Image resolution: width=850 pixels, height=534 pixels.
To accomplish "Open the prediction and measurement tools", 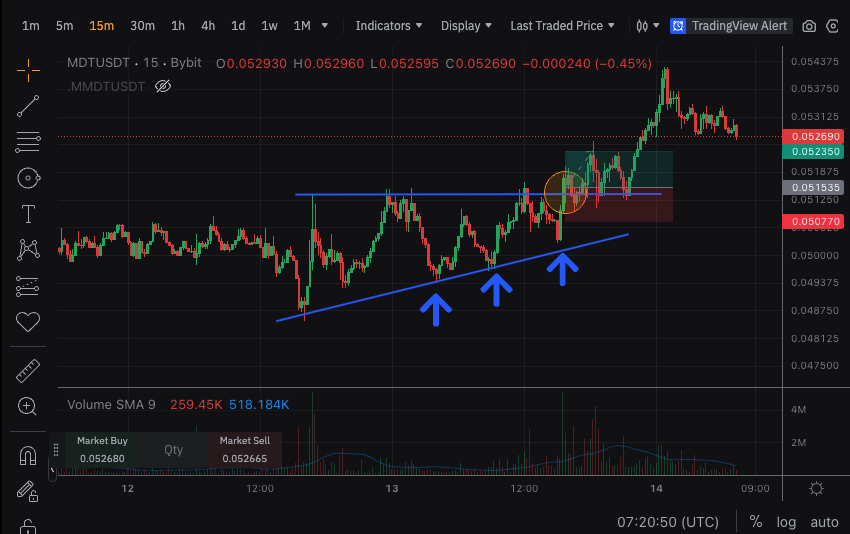I will tap(28, 286).
